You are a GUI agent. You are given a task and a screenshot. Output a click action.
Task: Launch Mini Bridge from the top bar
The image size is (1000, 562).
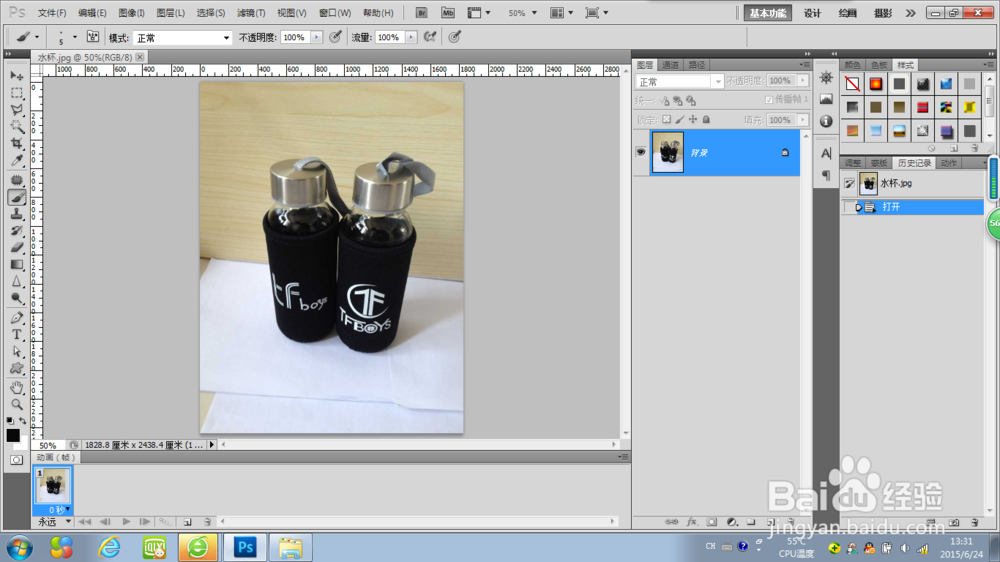pos(448,13)
